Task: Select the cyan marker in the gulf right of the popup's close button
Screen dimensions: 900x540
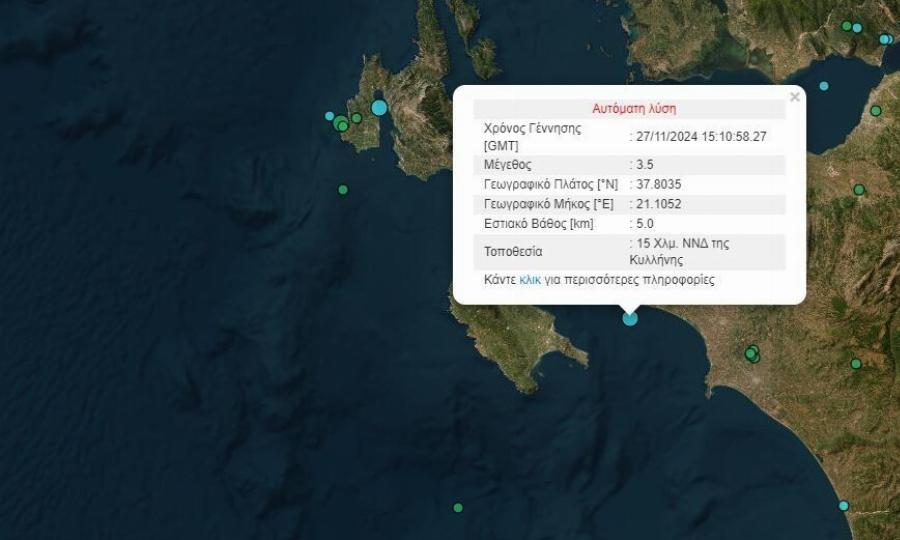Action: click(x=824, y=86)
